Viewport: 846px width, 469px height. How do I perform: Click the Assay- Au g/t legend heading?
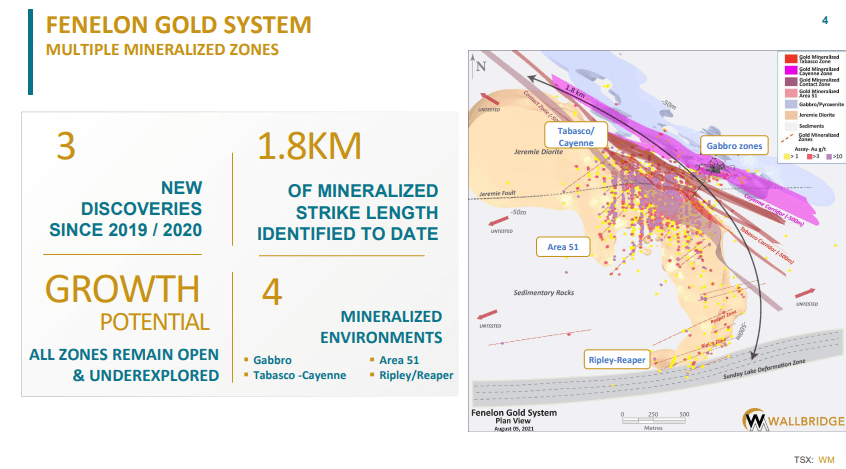810,149
